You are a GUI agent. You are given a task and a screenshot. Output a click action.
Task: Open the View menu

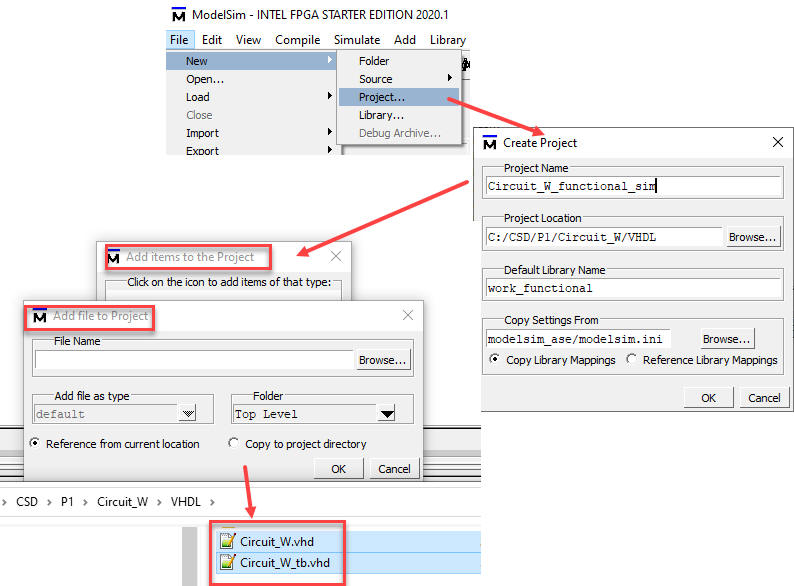[248, 40]
